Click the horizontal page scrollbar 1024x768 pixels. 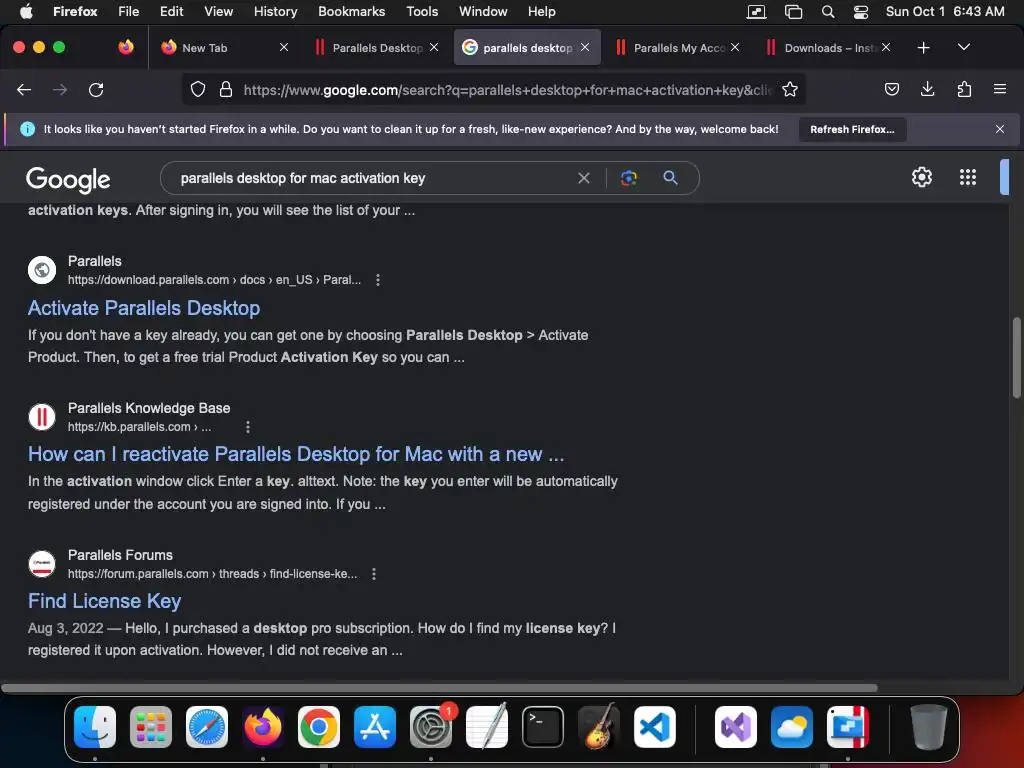[440, 688]
